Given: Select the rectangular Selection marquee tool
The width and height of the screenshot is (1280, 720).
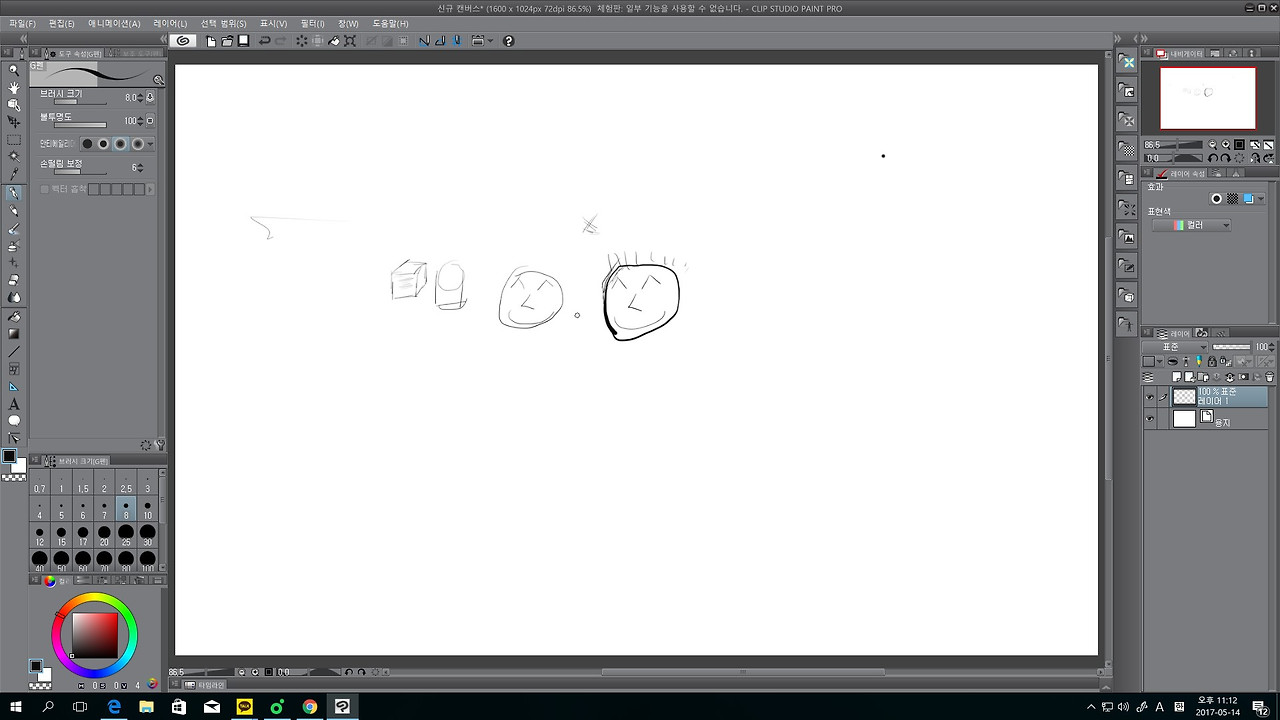Looking at the screenshot, I should 14,140.
